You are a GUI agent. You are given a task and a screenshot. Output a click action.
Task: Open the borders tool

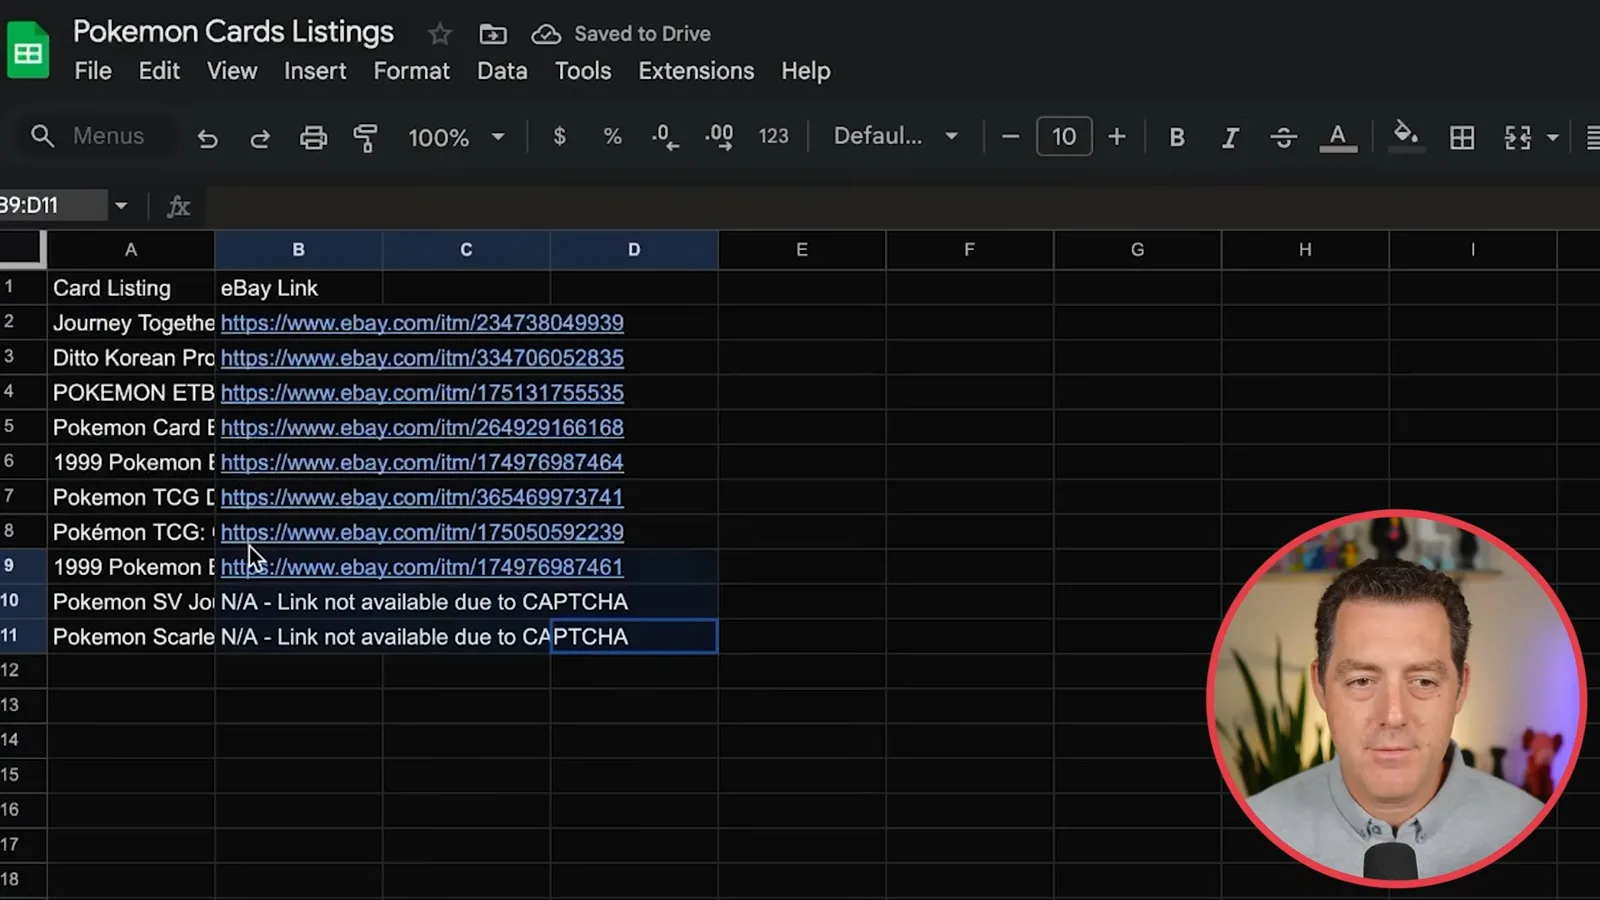pos(1462,137)
